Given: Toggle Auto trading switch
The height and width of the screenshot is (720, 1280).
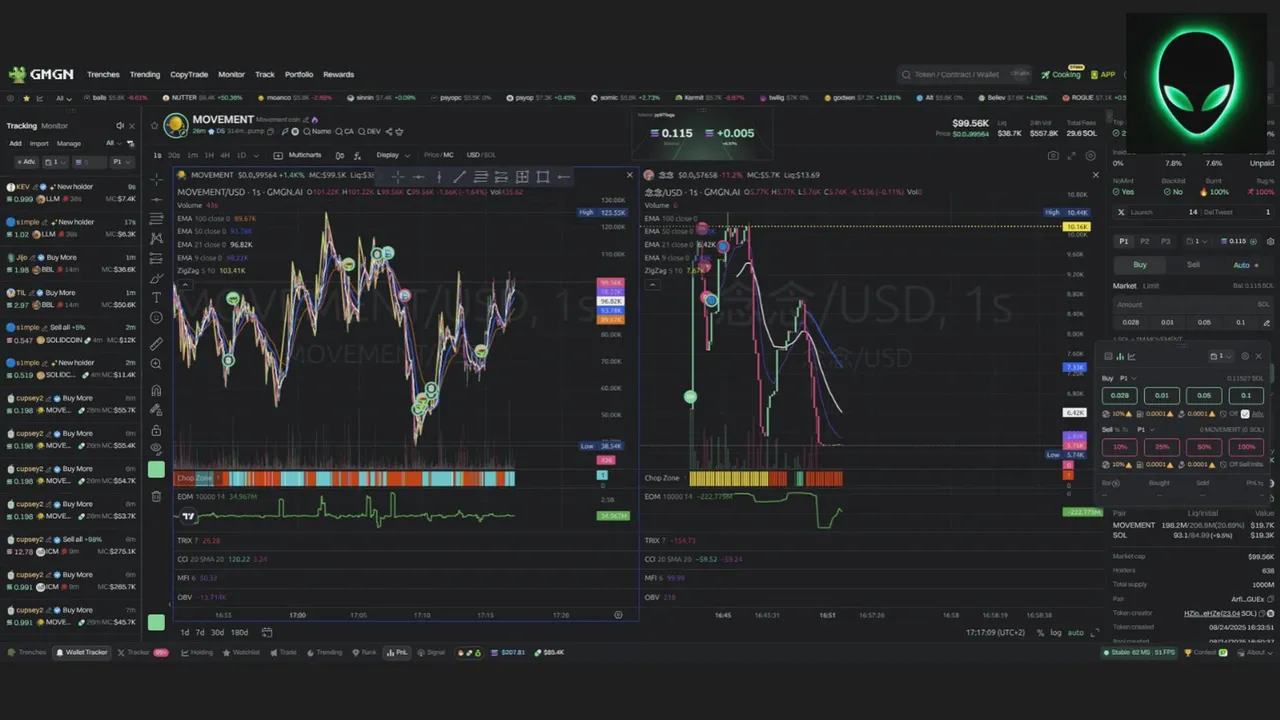Looking at the screenshot, I should 1246,265.
